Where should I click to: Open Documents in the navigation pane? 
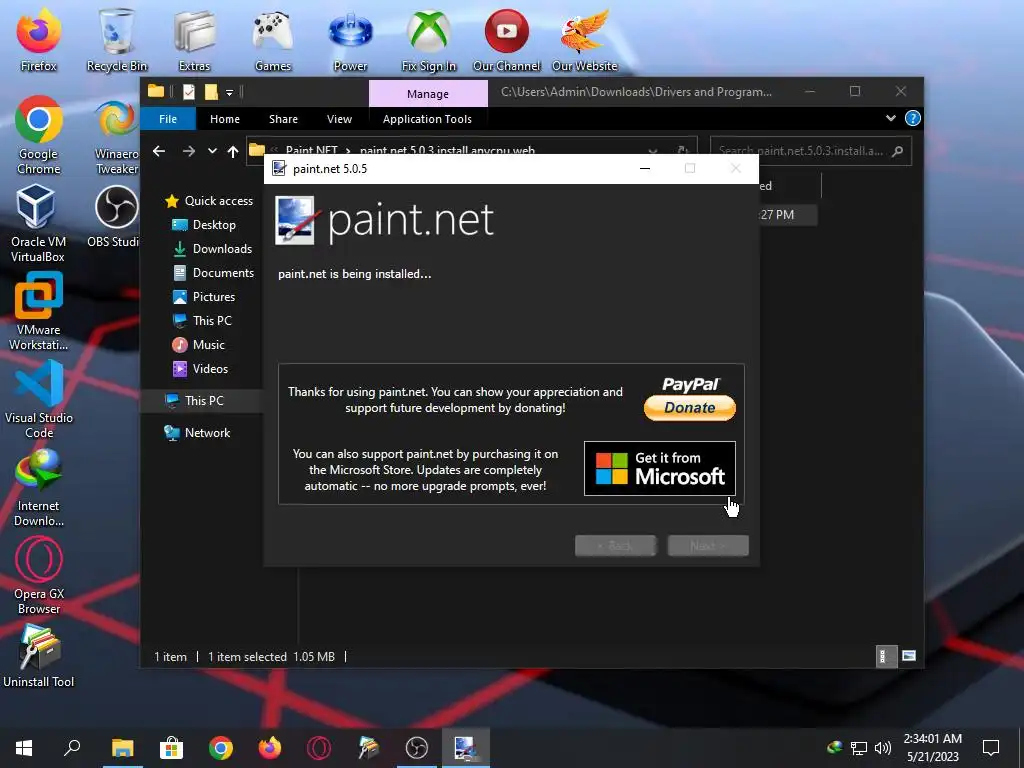pyautogui.click(x=213, y=273)
